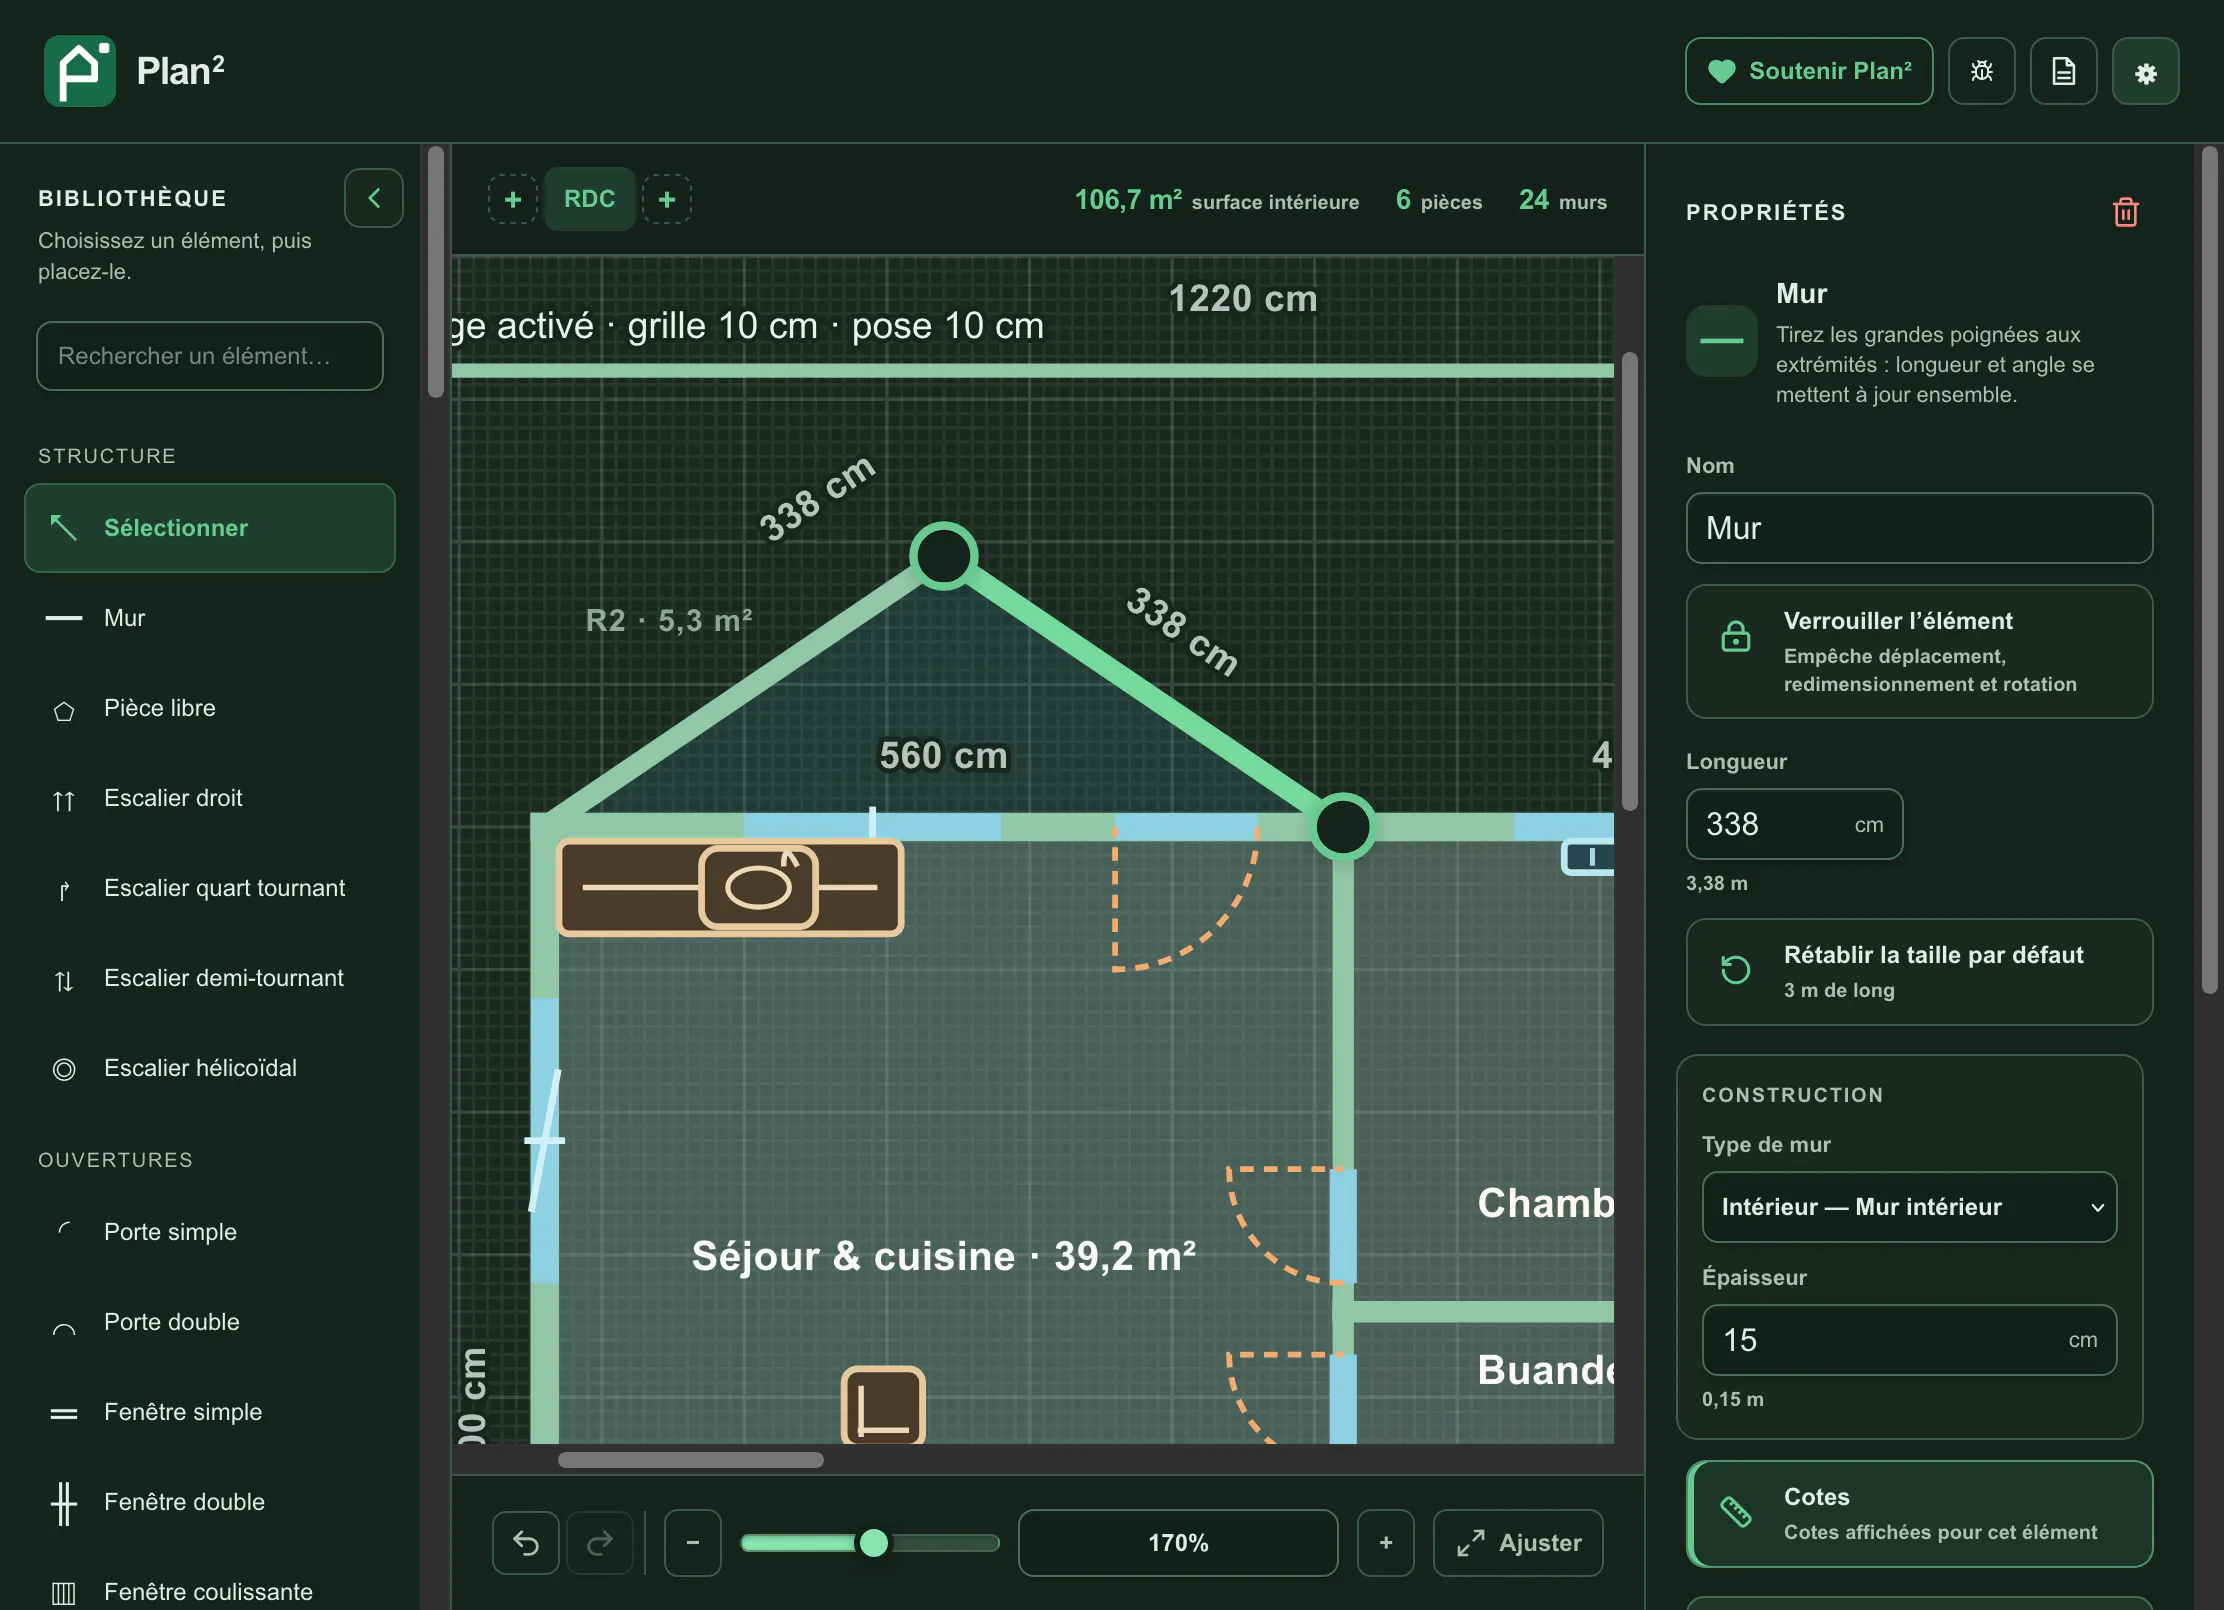
Task: Switch to the RDC floor tab
Action: (590, 199)
